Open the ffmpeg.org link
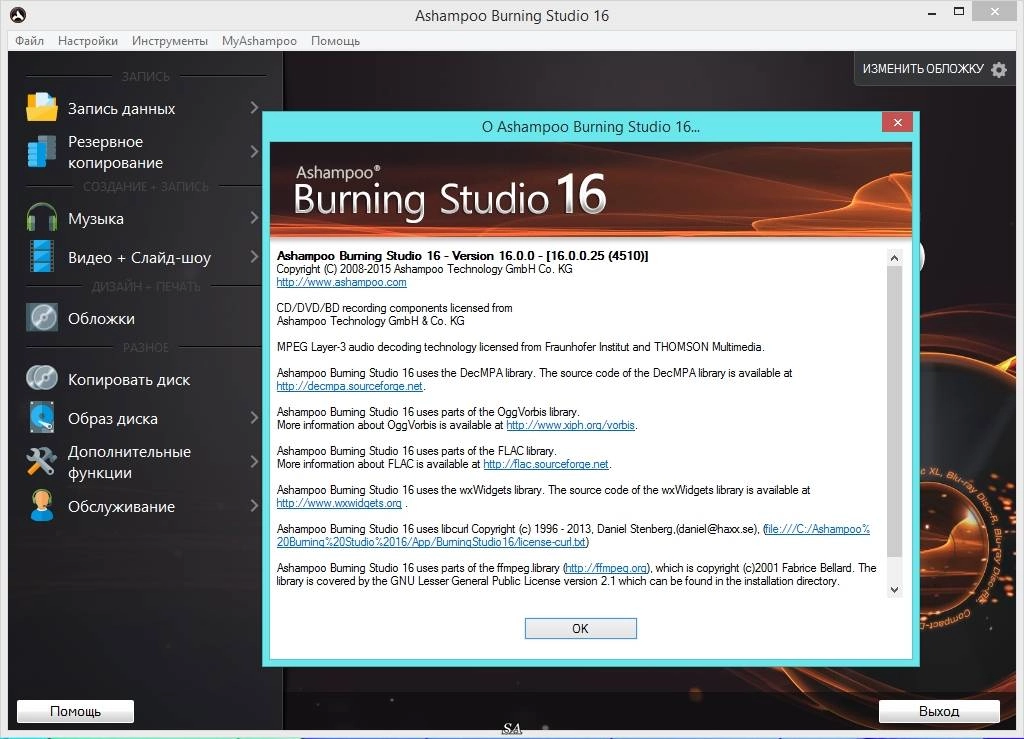This screenshot has width=1024, height=739. [x=607, y=568]
